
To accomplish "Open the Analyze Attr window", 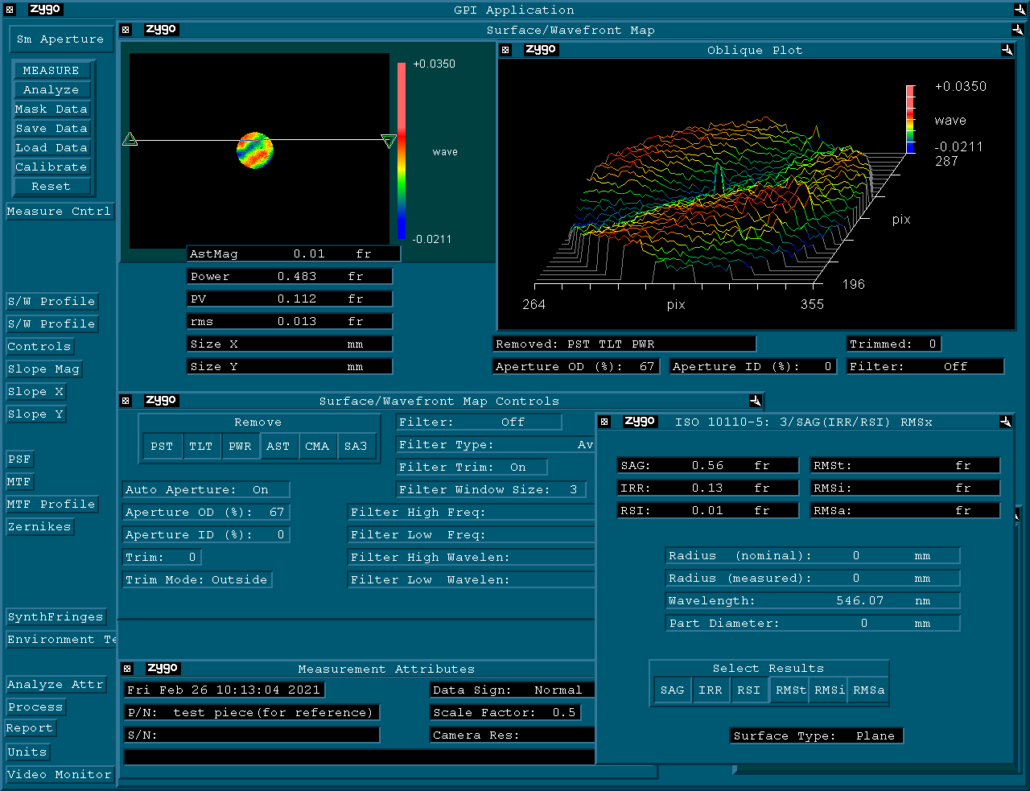I will point(55,685).
